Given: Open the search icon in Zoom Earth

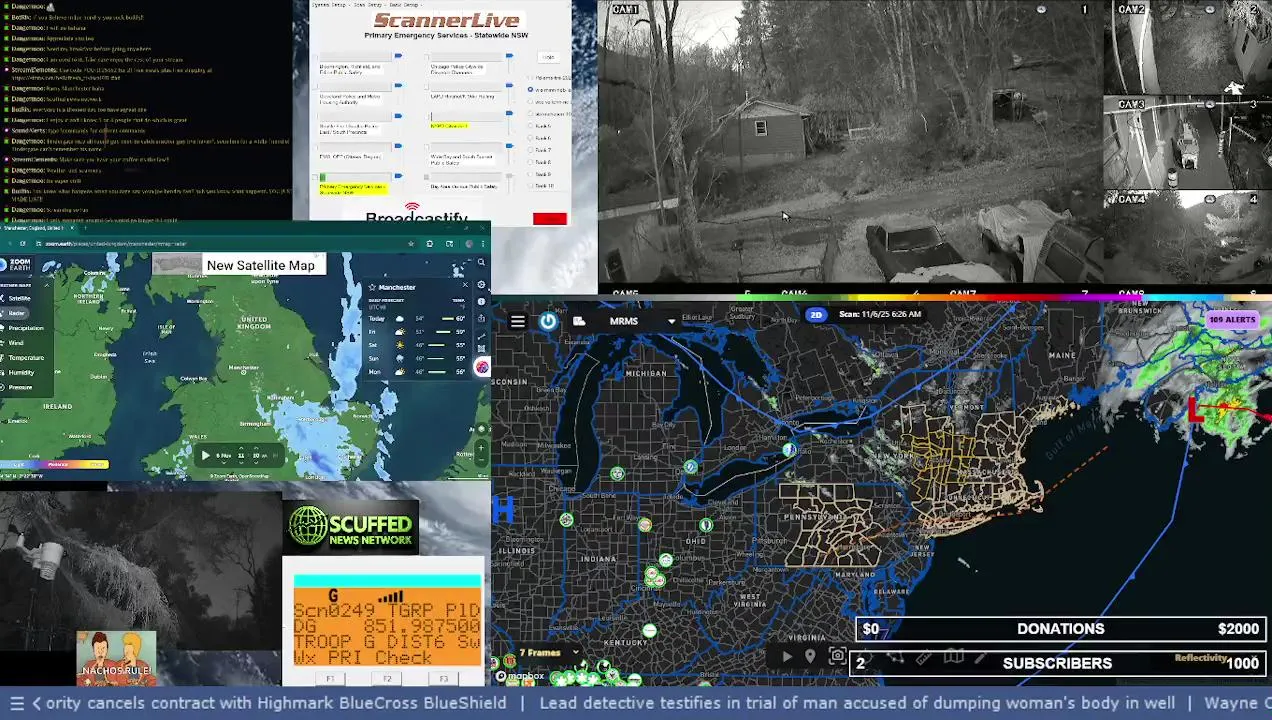Looking at the screenshot, I should pos(481,262).
